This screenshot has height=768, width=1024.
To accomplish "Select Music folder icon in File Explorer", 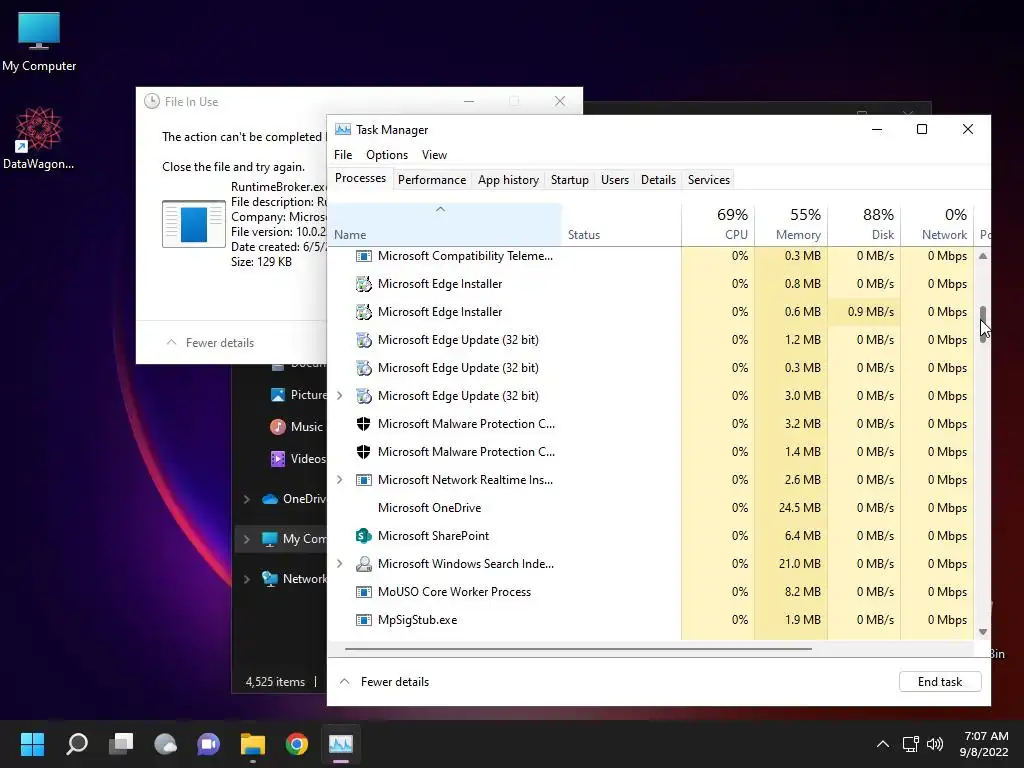I will click(x=278, y=426).
